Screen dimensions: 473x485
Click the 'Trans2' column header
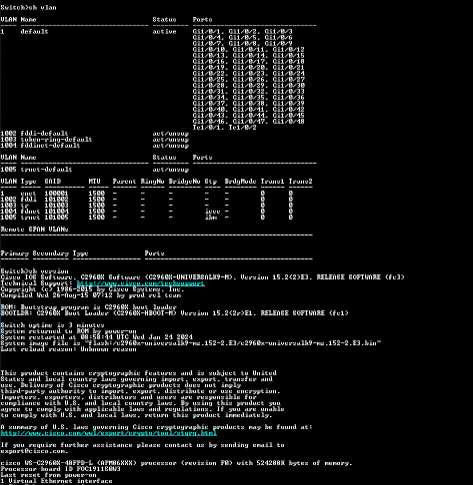pyautogui.click(x=300, y=181)
